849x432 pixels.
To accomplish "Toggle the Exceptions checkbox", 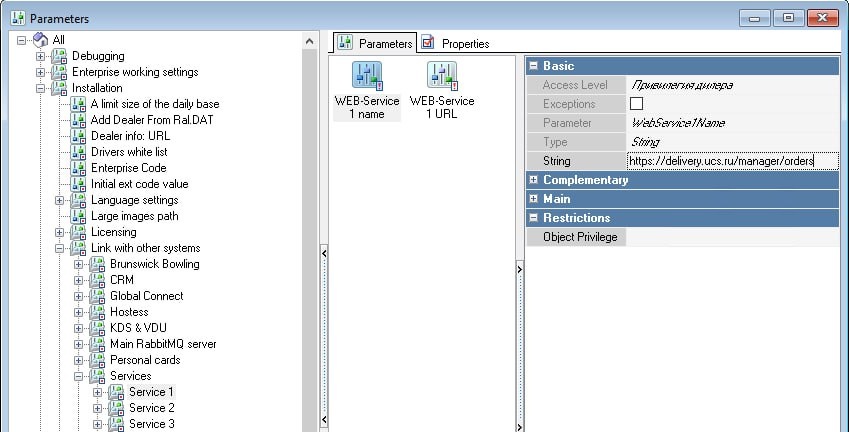I will 636,104.
